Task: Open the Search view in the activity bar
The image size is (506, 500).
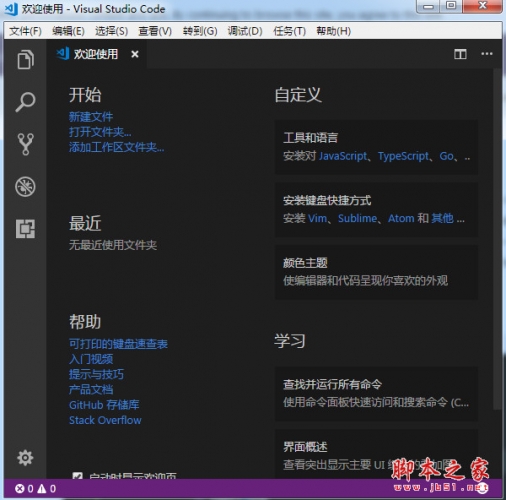Action: [25, 102]
